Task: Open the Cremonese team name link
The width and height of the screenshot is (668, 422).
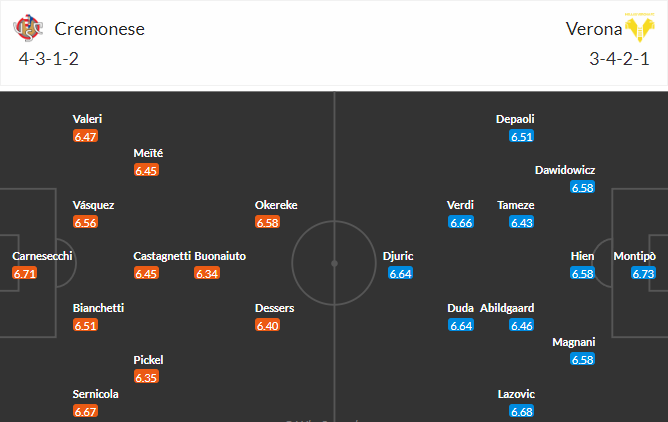Action: click(100, 29)
